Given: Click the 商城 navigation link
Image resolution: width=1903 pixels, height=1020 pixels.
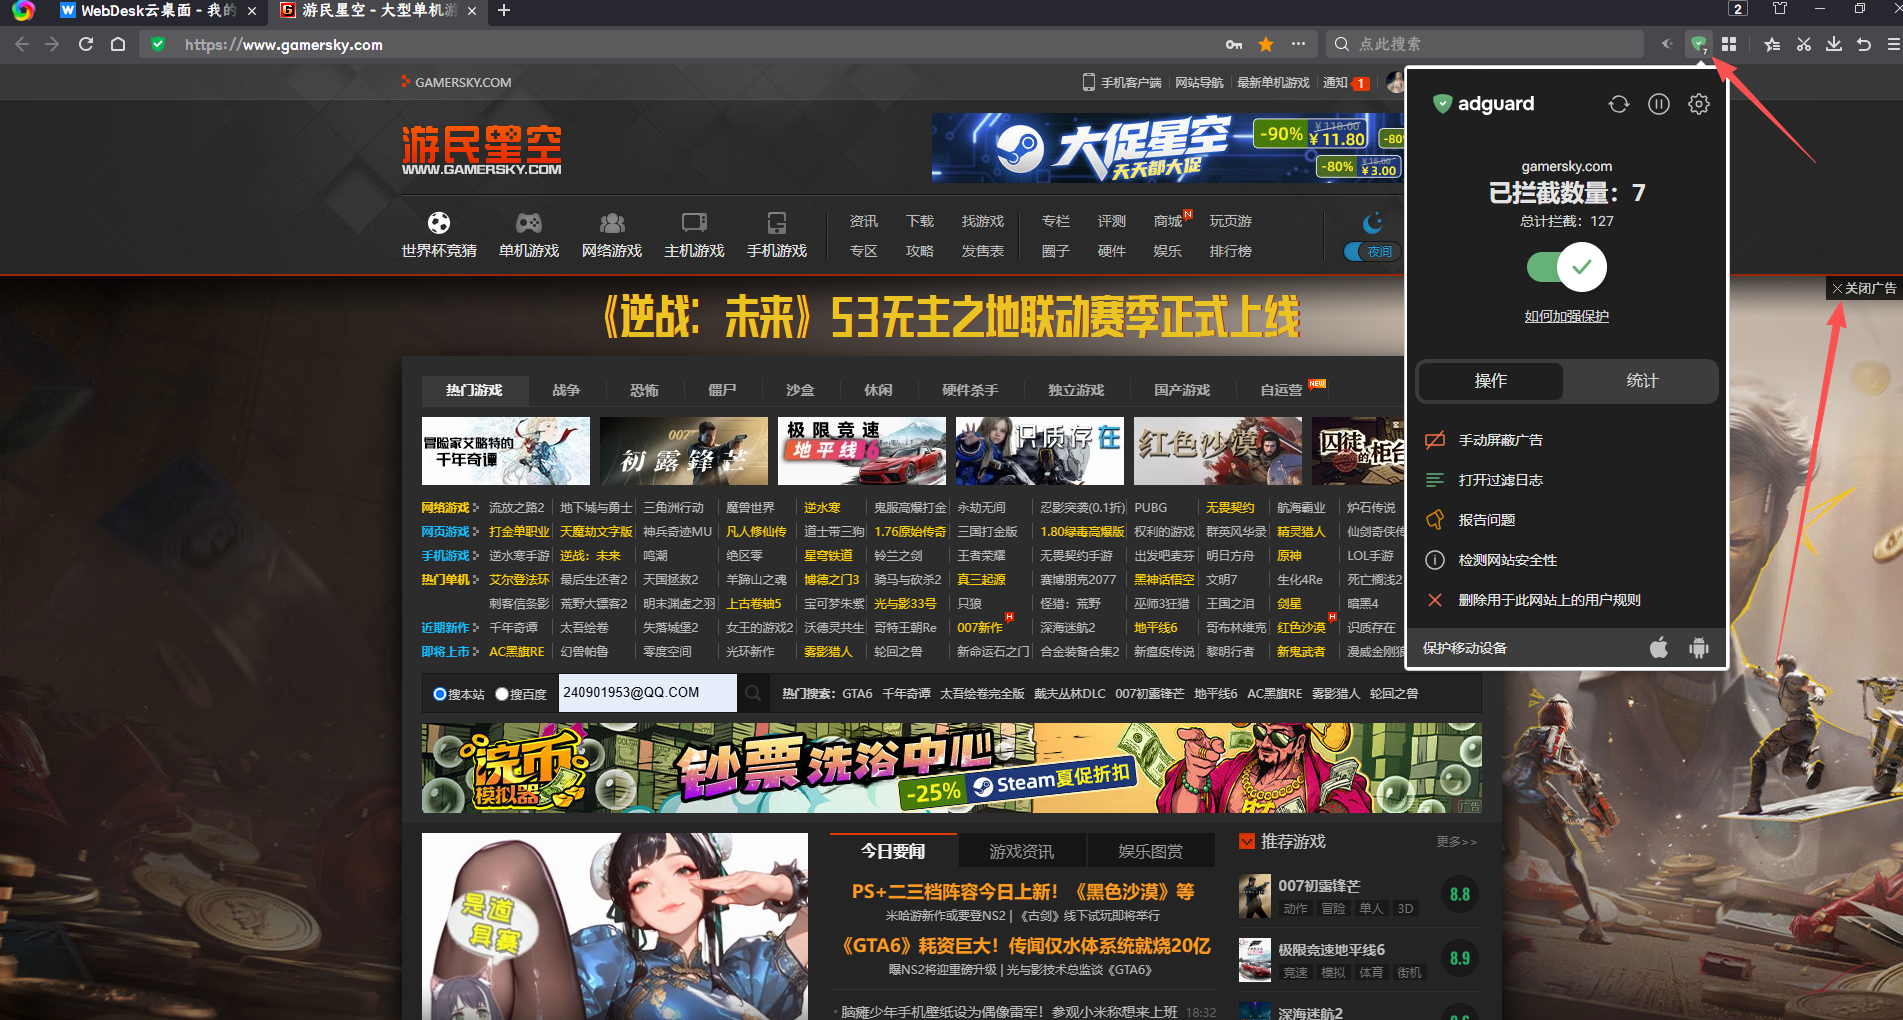Looking at the screenshot, I should (1167, 221).
